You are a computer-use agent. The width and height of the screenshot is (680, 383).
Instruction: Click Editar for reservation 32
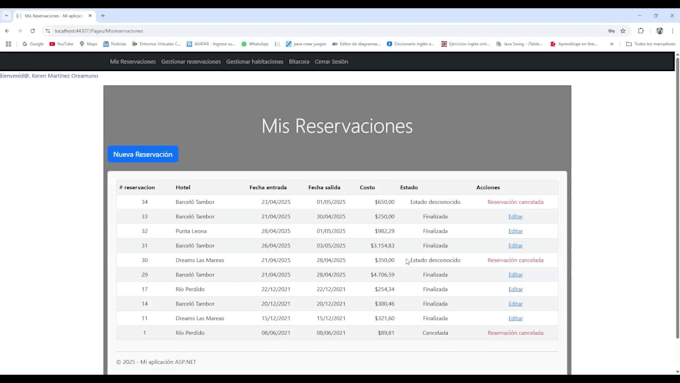click(515, 231)
